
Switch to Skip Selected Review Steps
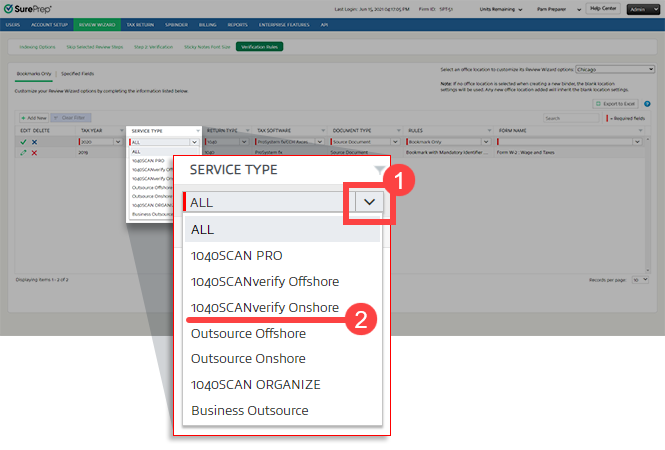point(95,47)
